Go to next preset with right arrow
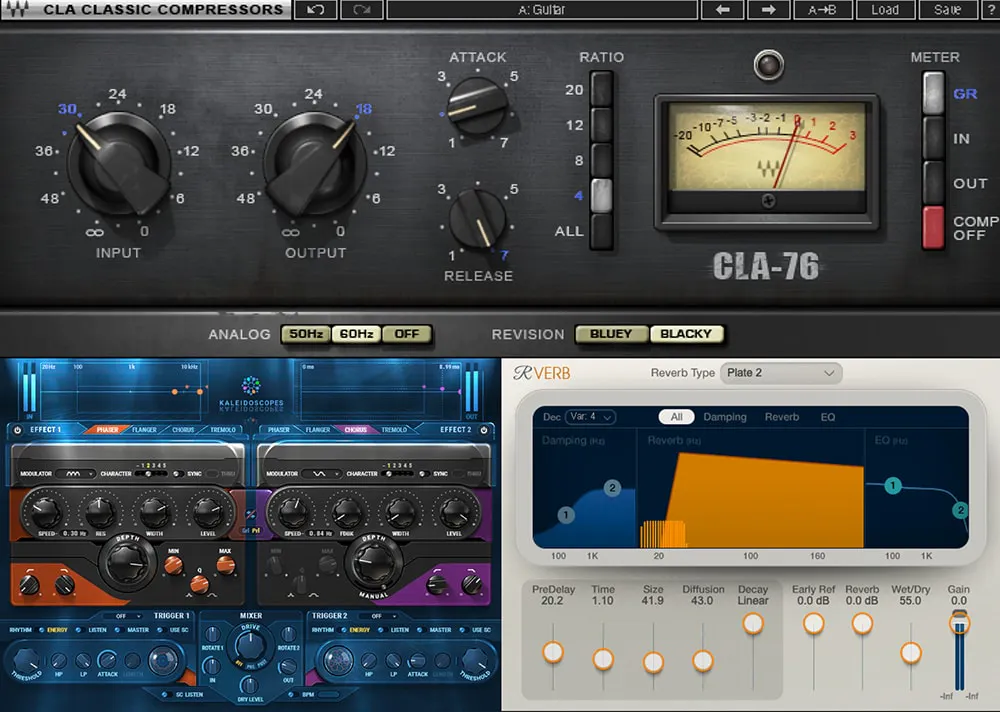The height and width of the screenshot is (712, 1000). [x=768, y=10]
